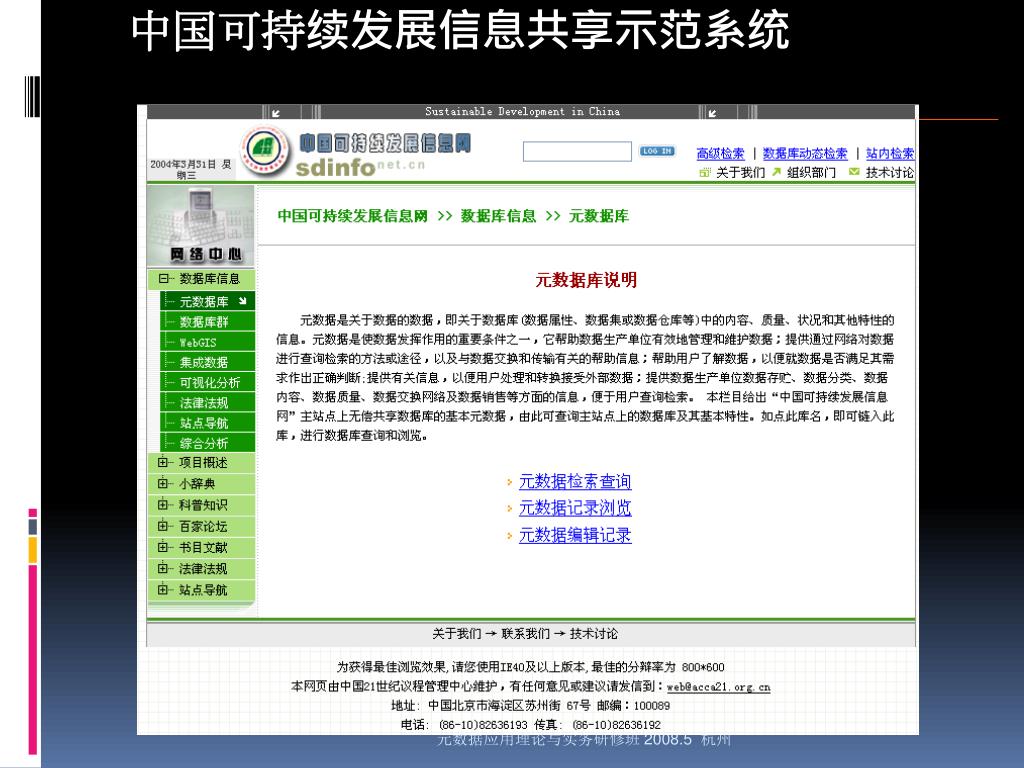This screenshot has width=1024, height=768.
Task: Click the date text 2004年3月31日
Action: [185, 164]
